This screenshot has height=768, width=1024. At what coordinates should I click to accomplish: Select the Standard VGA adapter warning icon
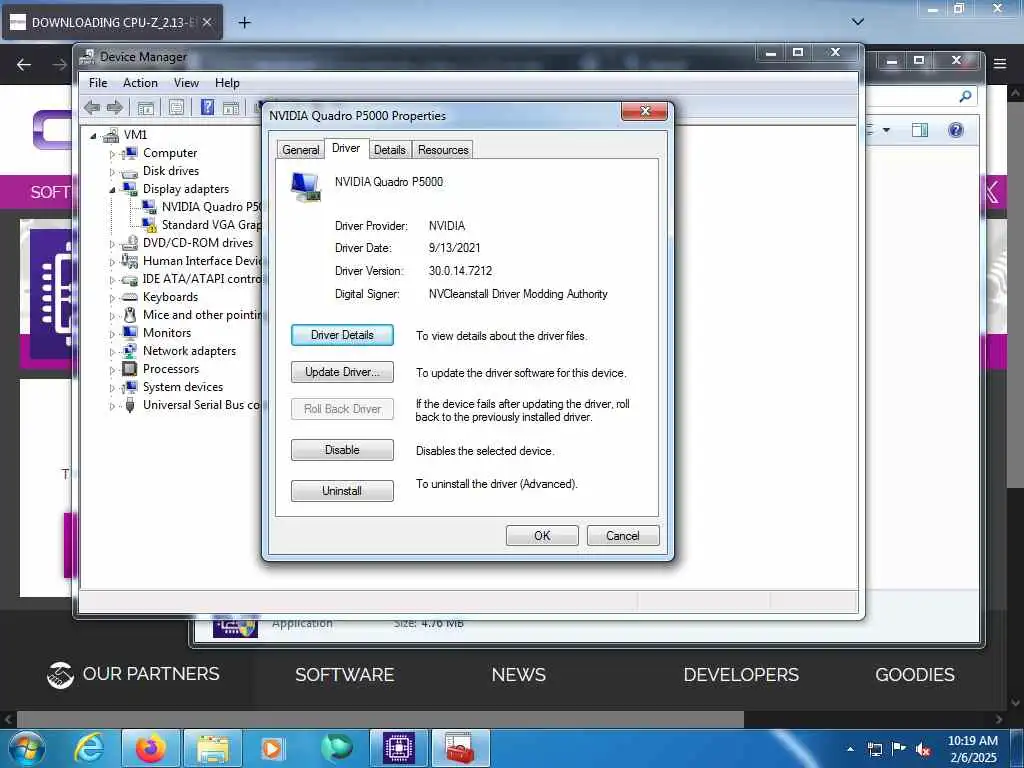click(x=150, y=225)
